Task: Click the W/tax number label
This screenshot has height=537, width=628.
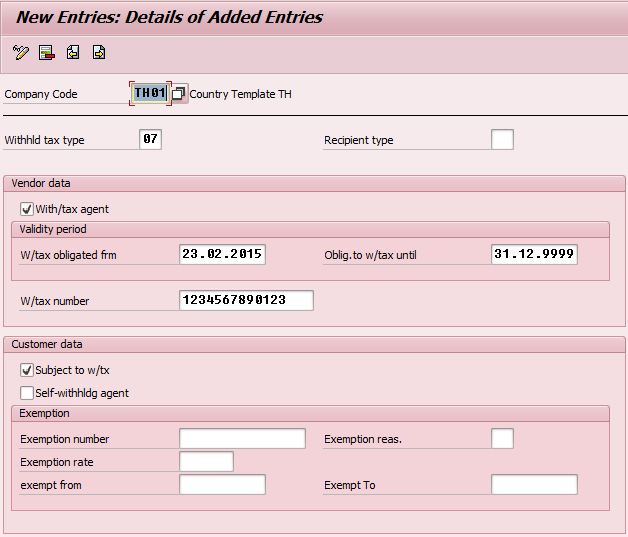Action: coord(55,301)
